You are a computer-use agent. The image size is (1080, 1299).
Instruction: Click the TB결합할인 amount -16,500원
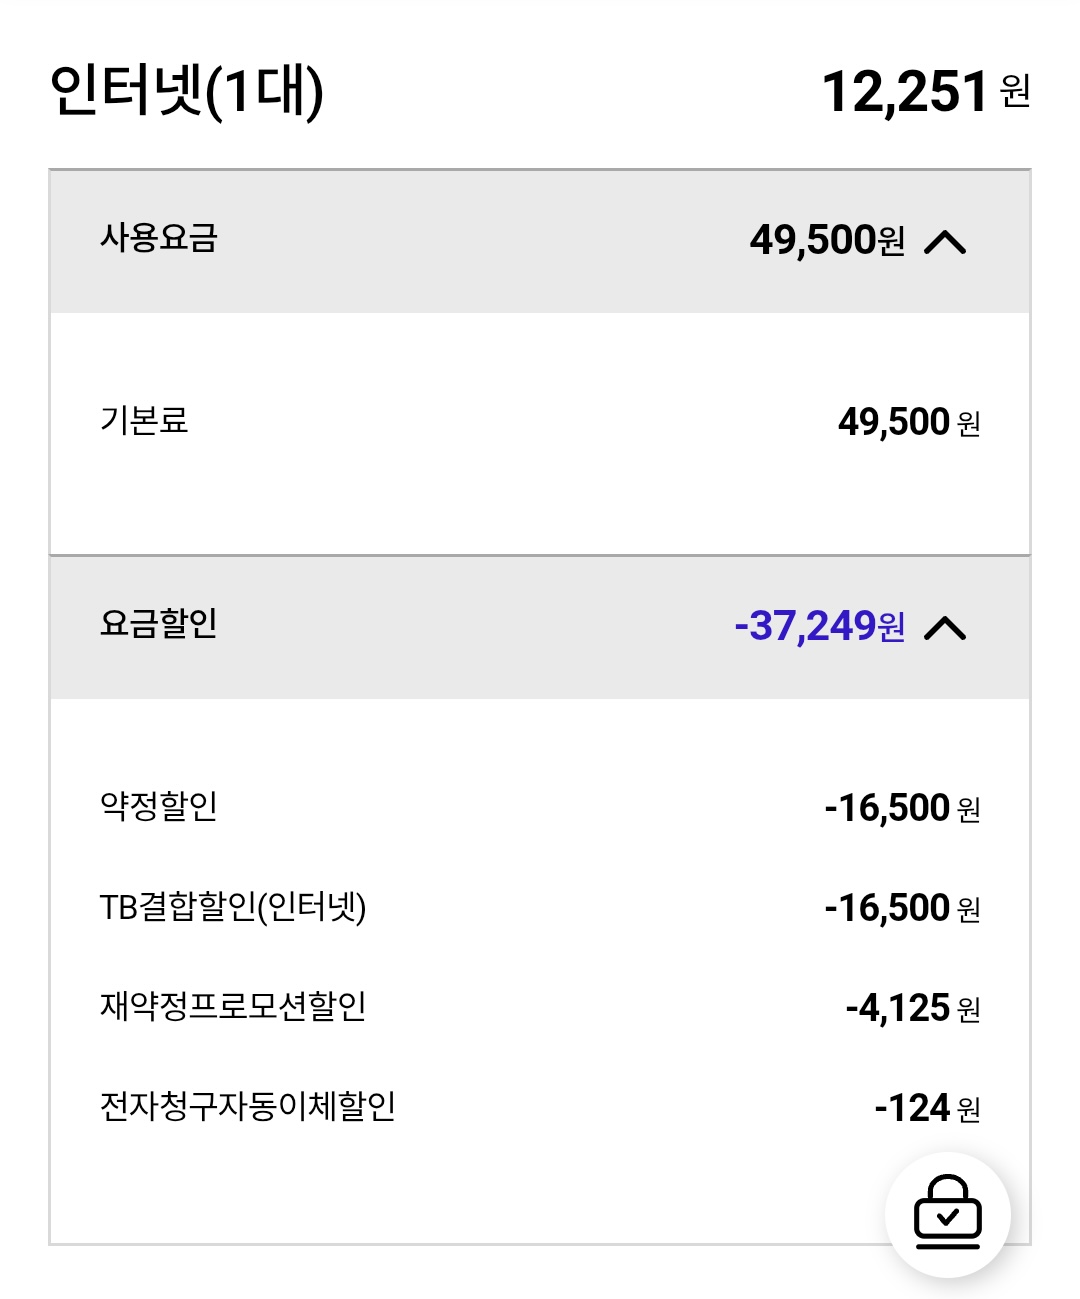coord(901,908)
